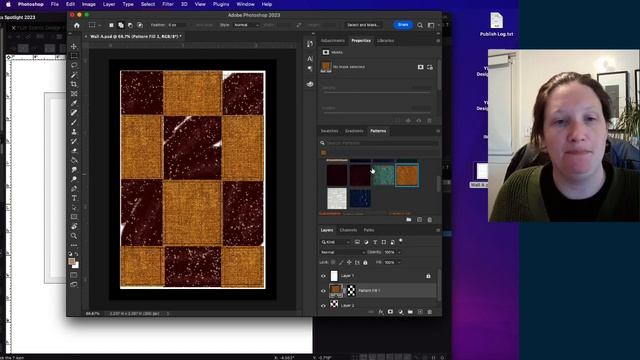Viewport: 640px width, 360px height.
Task: Open Layers panel flyout menu
Action: pos(438,230)
